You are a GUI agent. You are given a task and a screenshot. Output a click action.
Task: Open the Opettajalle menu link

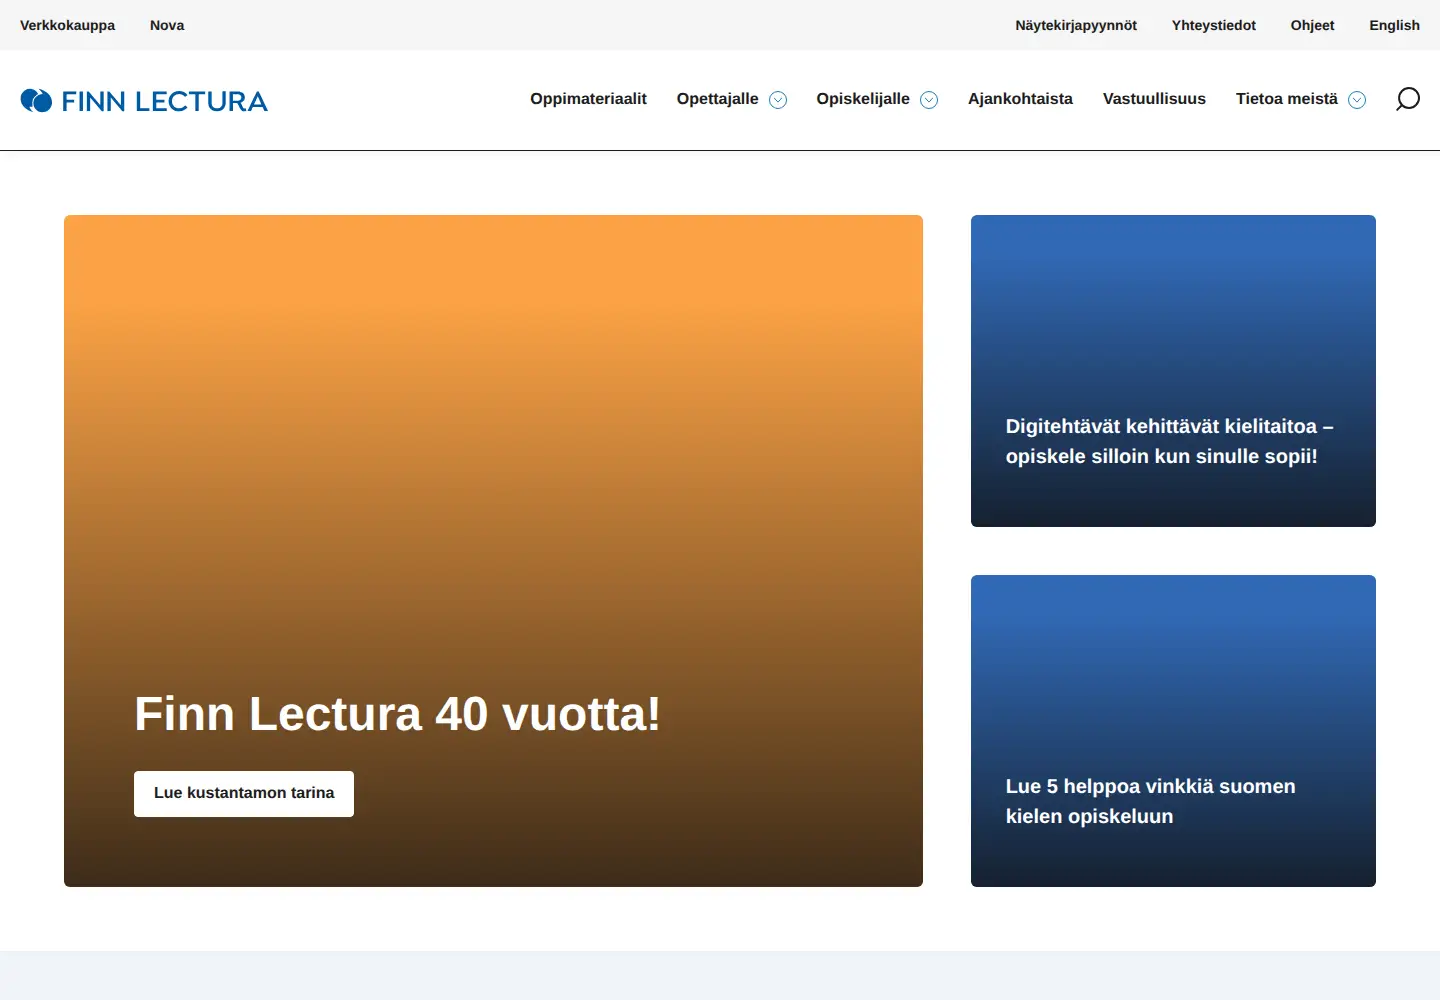point(717,99)
